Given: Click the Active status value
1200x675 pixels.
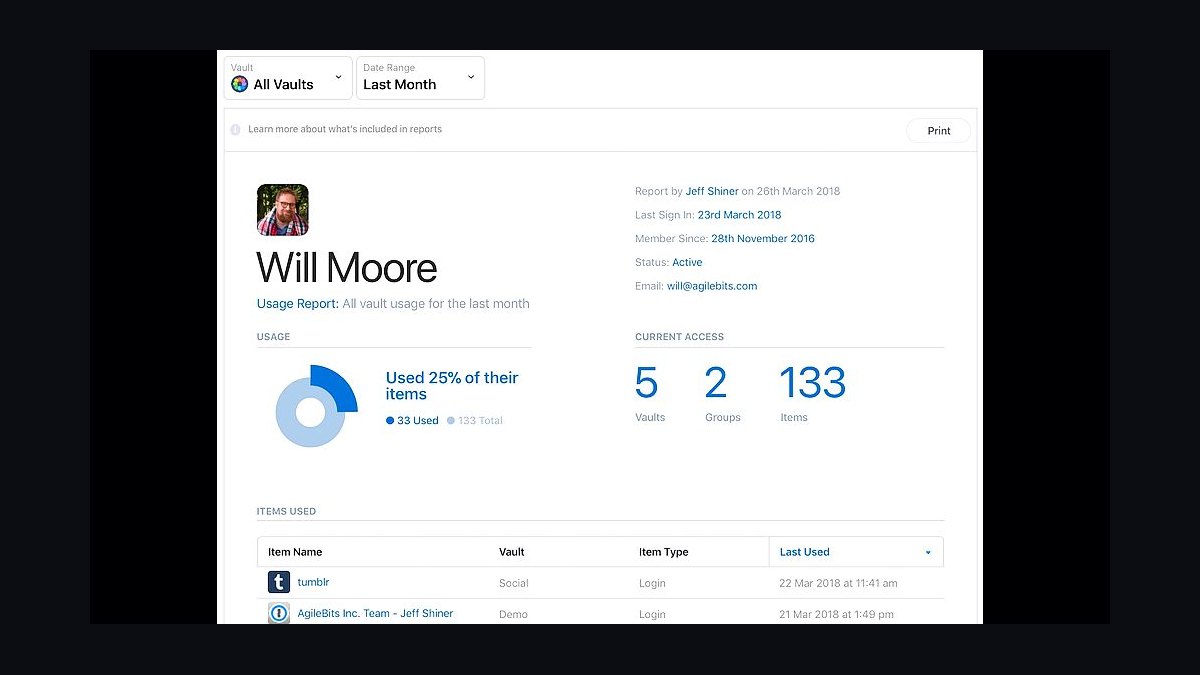Looking at the screenshot, I should [687, 263].
